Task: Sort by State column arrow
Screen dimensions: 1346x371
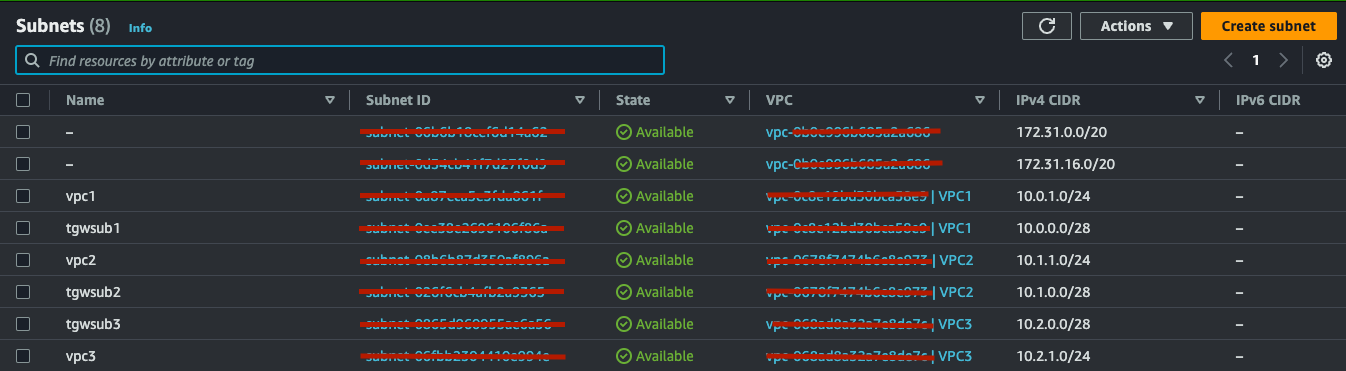Action: pos(730,100)
